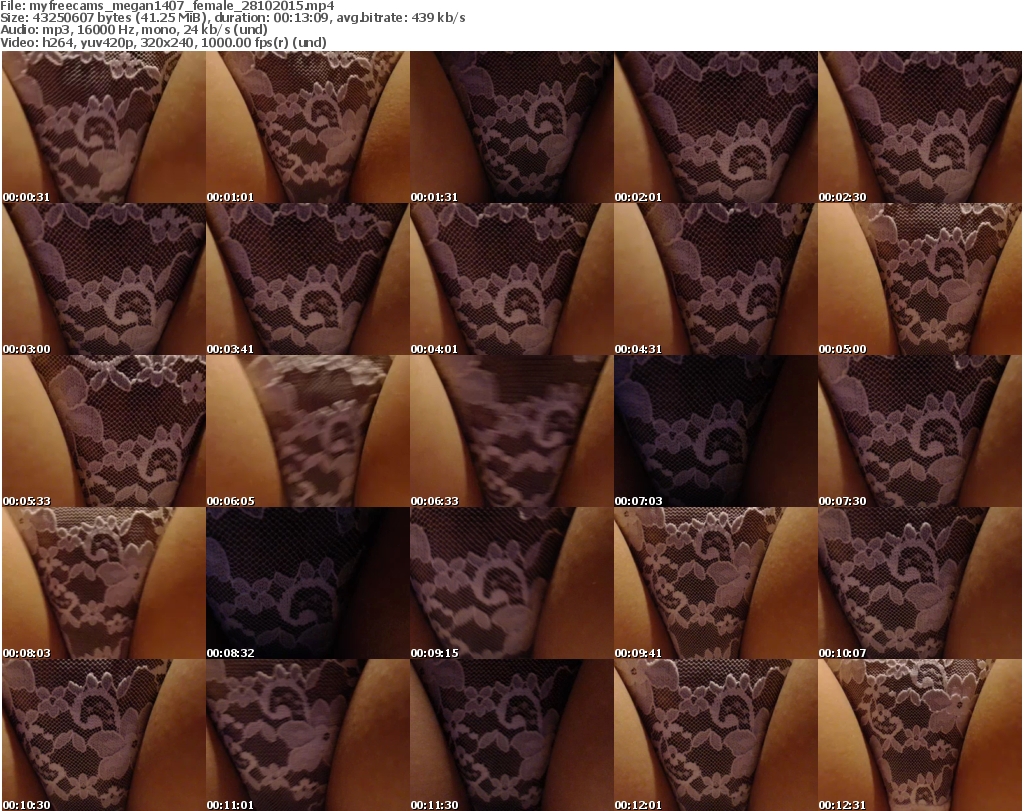Open the frame marked 00:11:30

511,735
